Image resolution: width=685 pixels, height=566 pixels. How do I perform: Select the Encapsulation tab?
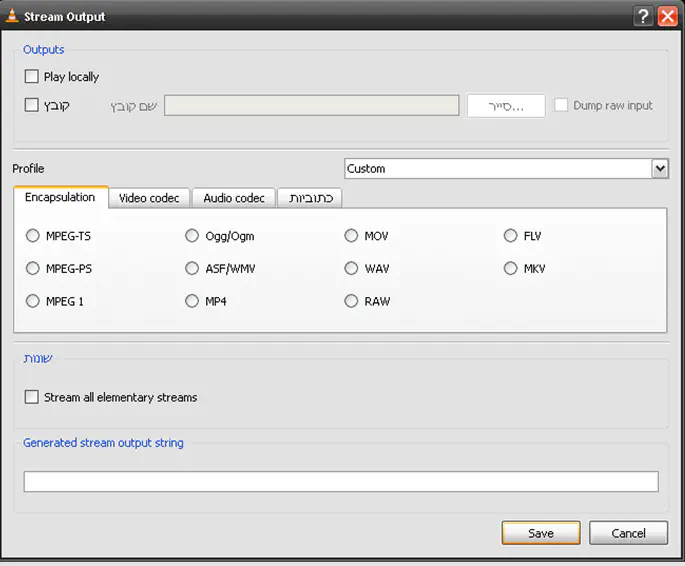60,197
